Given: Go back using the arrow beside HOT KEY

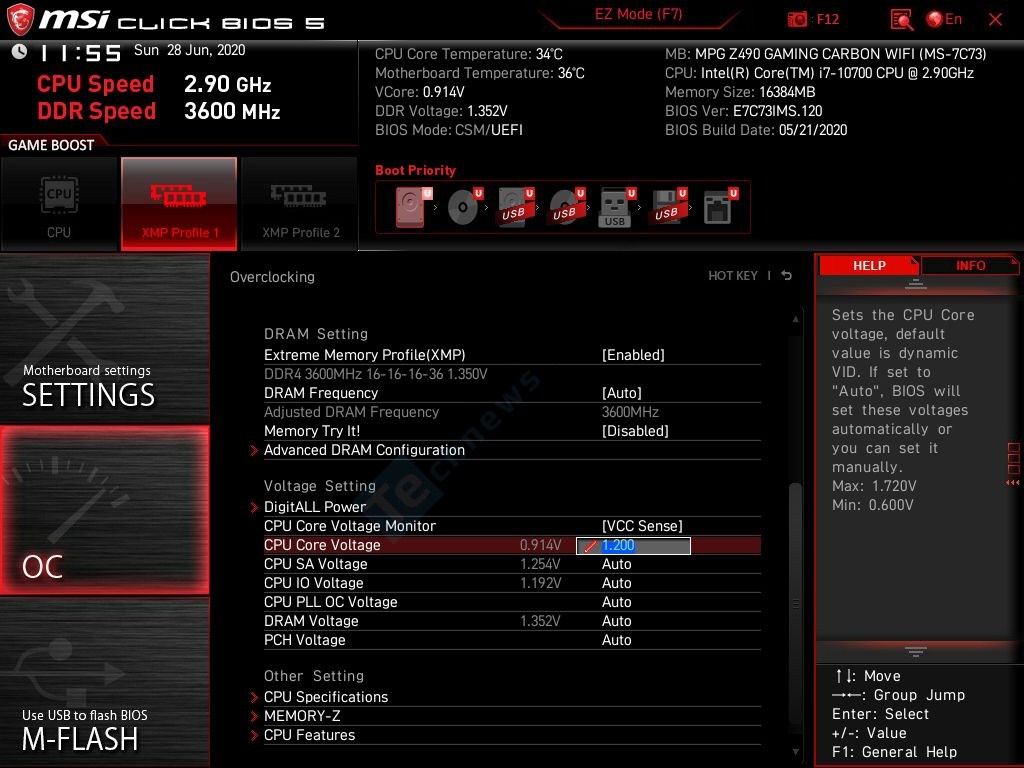Looking at the screenshot, I should [787, 276].
